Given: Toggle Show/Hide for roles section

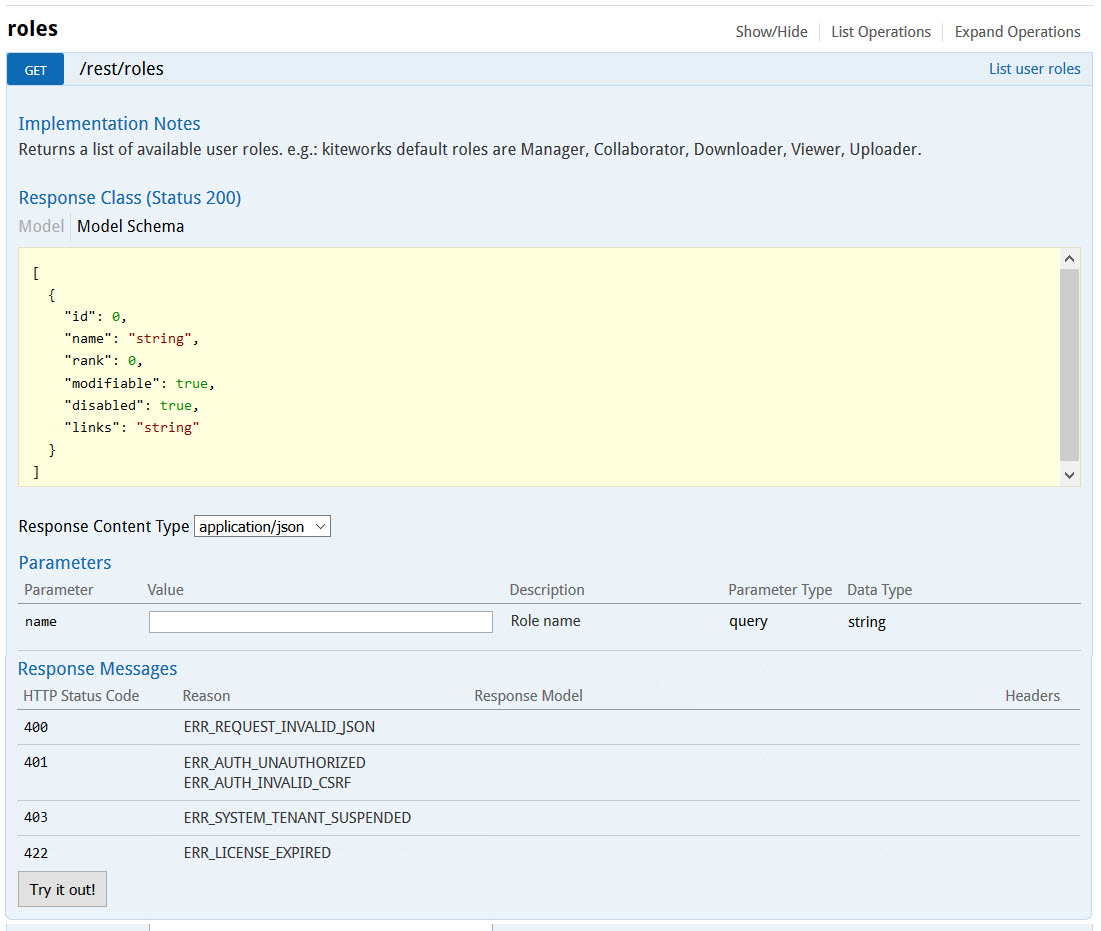Looking at the screenshot, I should [771, 32].
